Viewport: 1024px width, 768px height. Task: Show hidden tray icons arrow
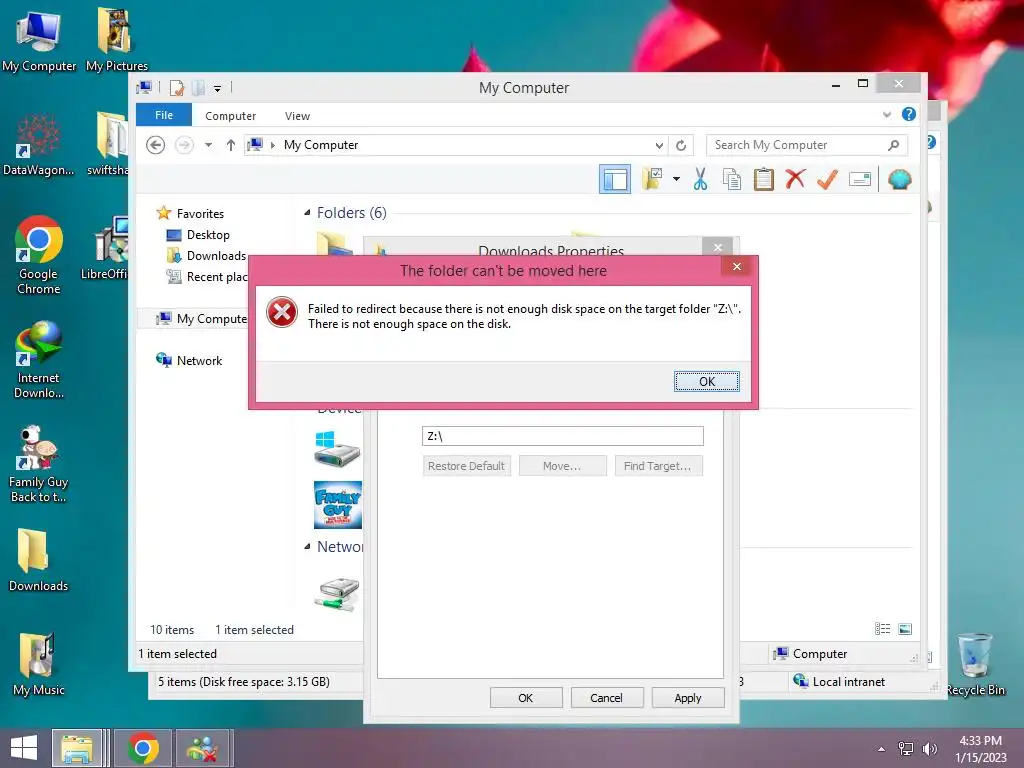pyautogui.click(x=881, y=749)
